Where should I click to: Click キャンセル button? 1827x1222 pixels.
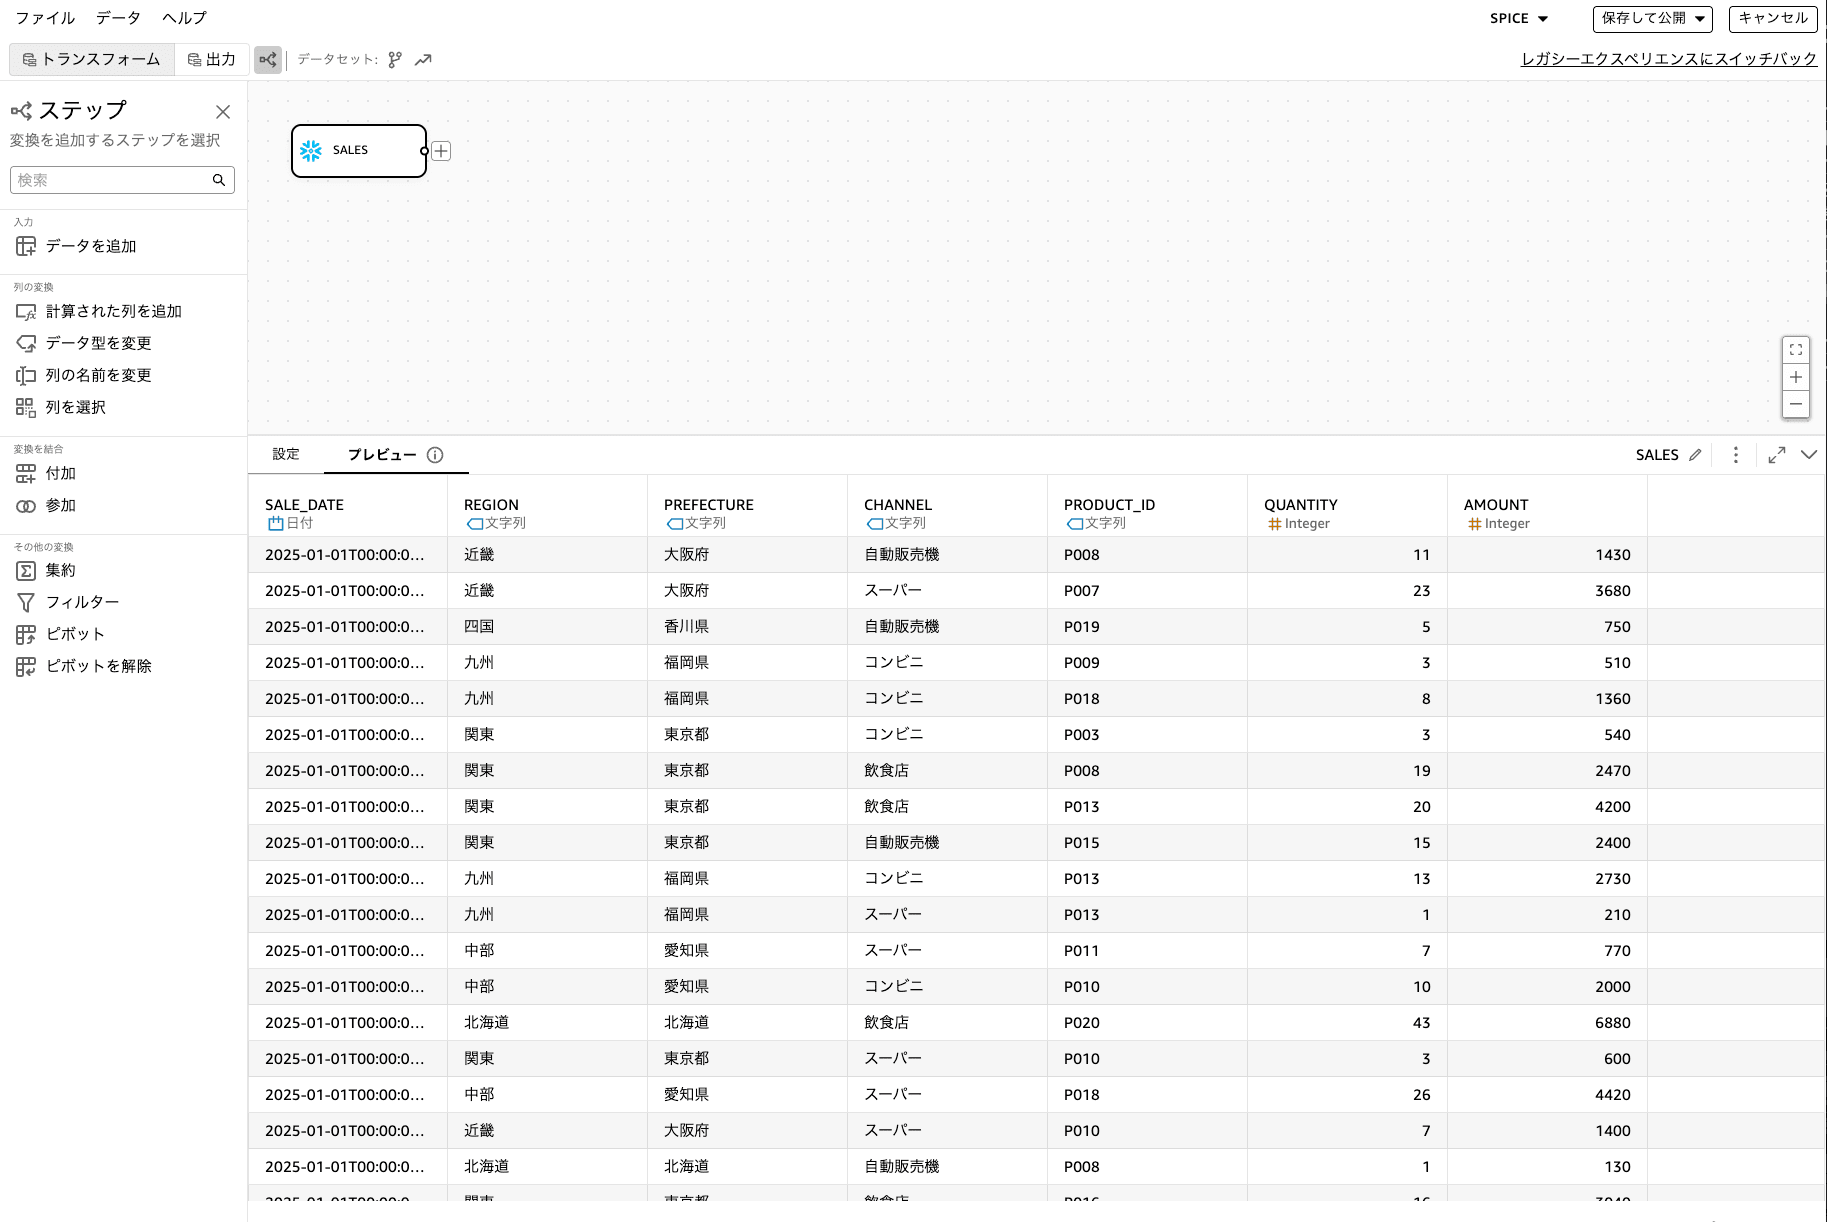(x=1773, y=19)
